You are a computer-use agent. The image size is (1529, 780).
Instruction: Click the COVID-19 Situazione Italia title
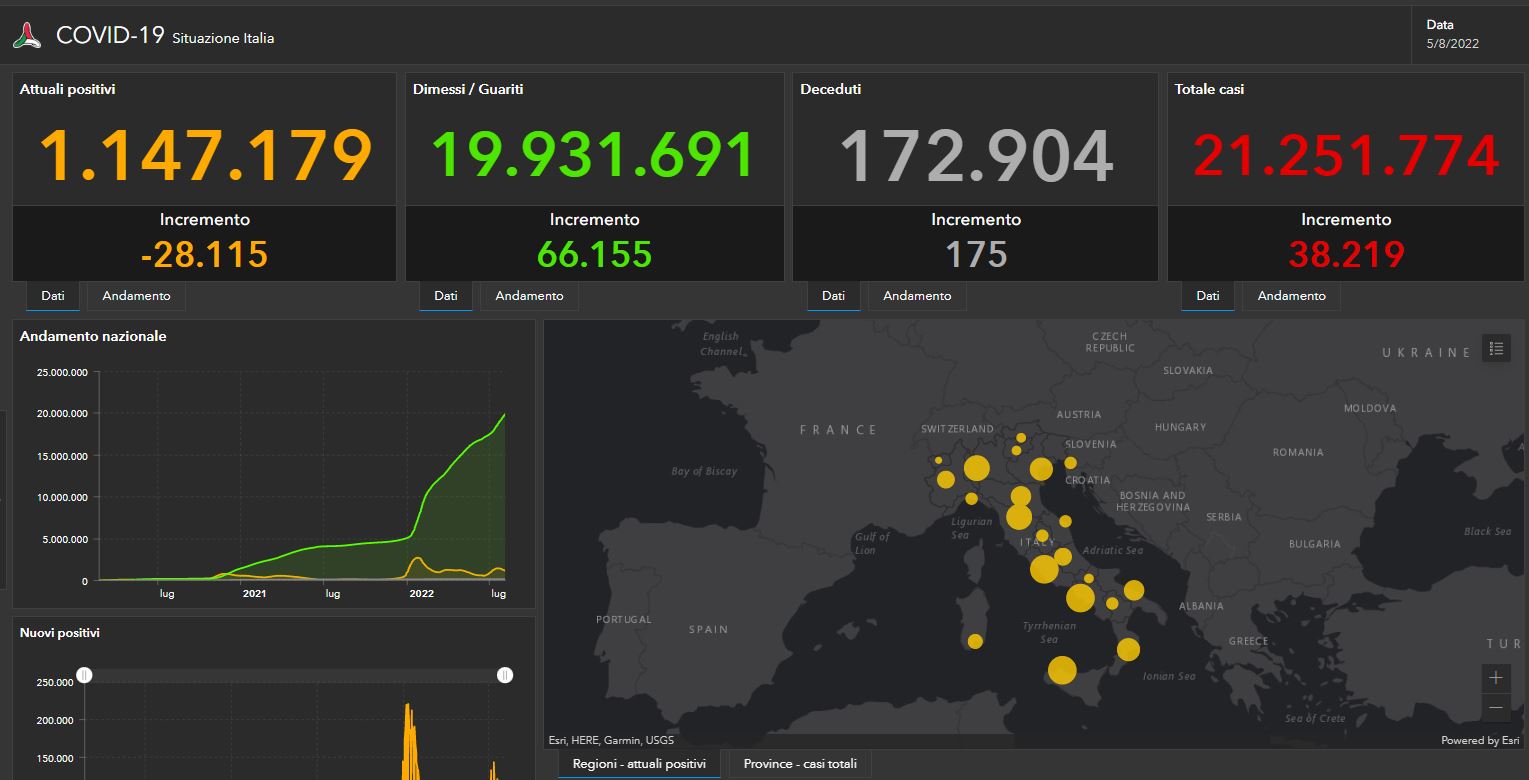[165, 36]
